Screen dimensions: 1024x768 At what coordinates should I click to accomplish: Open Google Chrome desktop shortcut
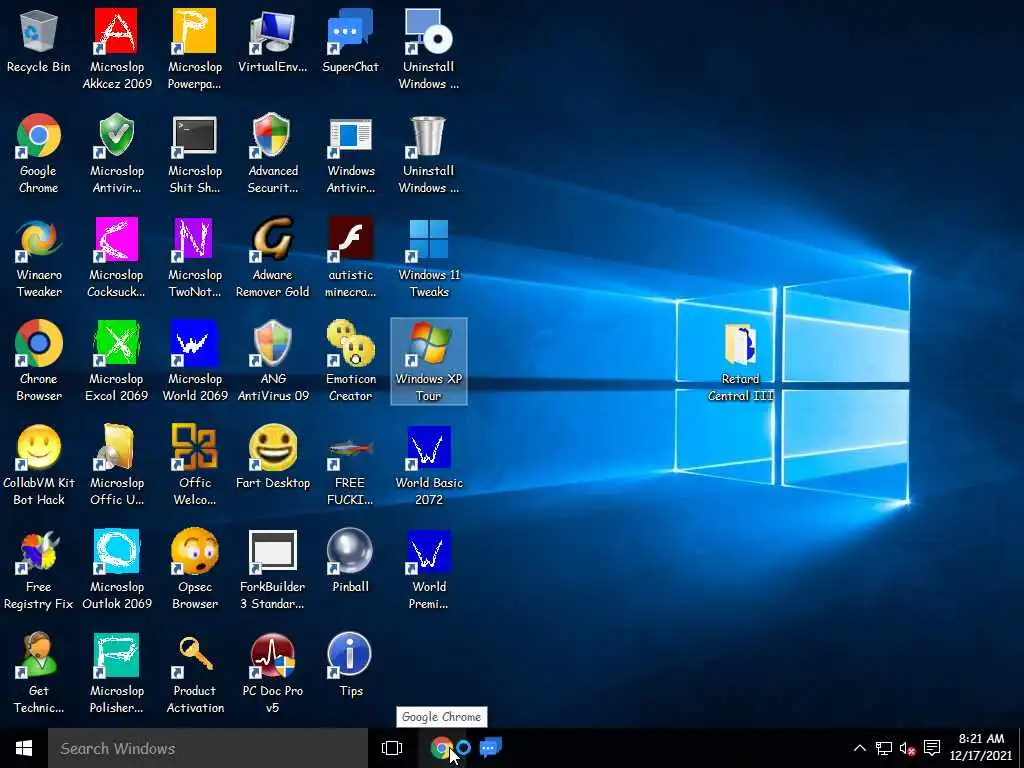39,153
